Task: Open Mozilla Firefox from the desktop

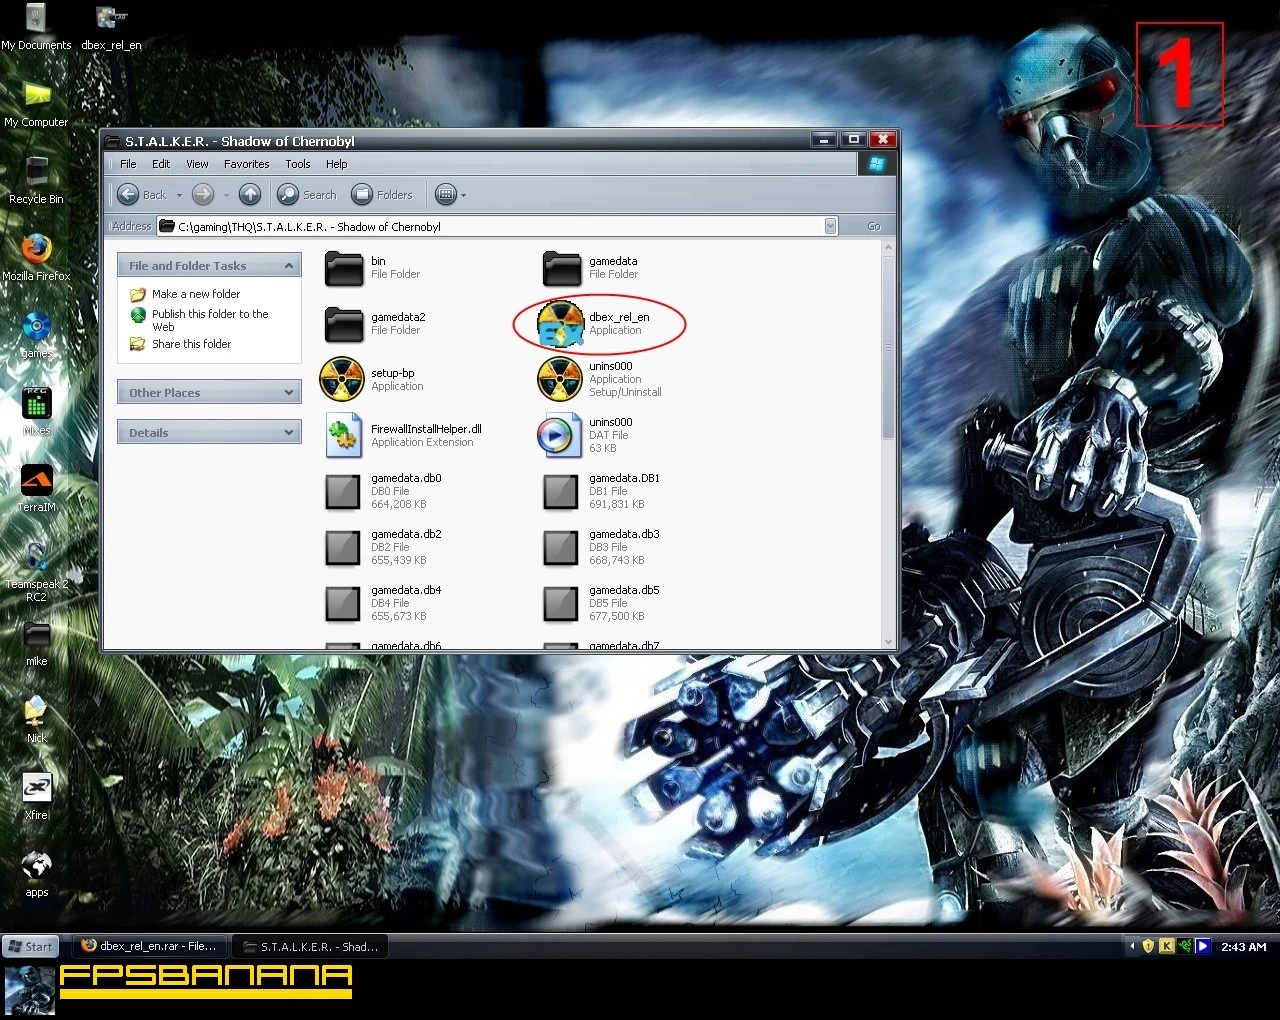Action: [36, 249]
